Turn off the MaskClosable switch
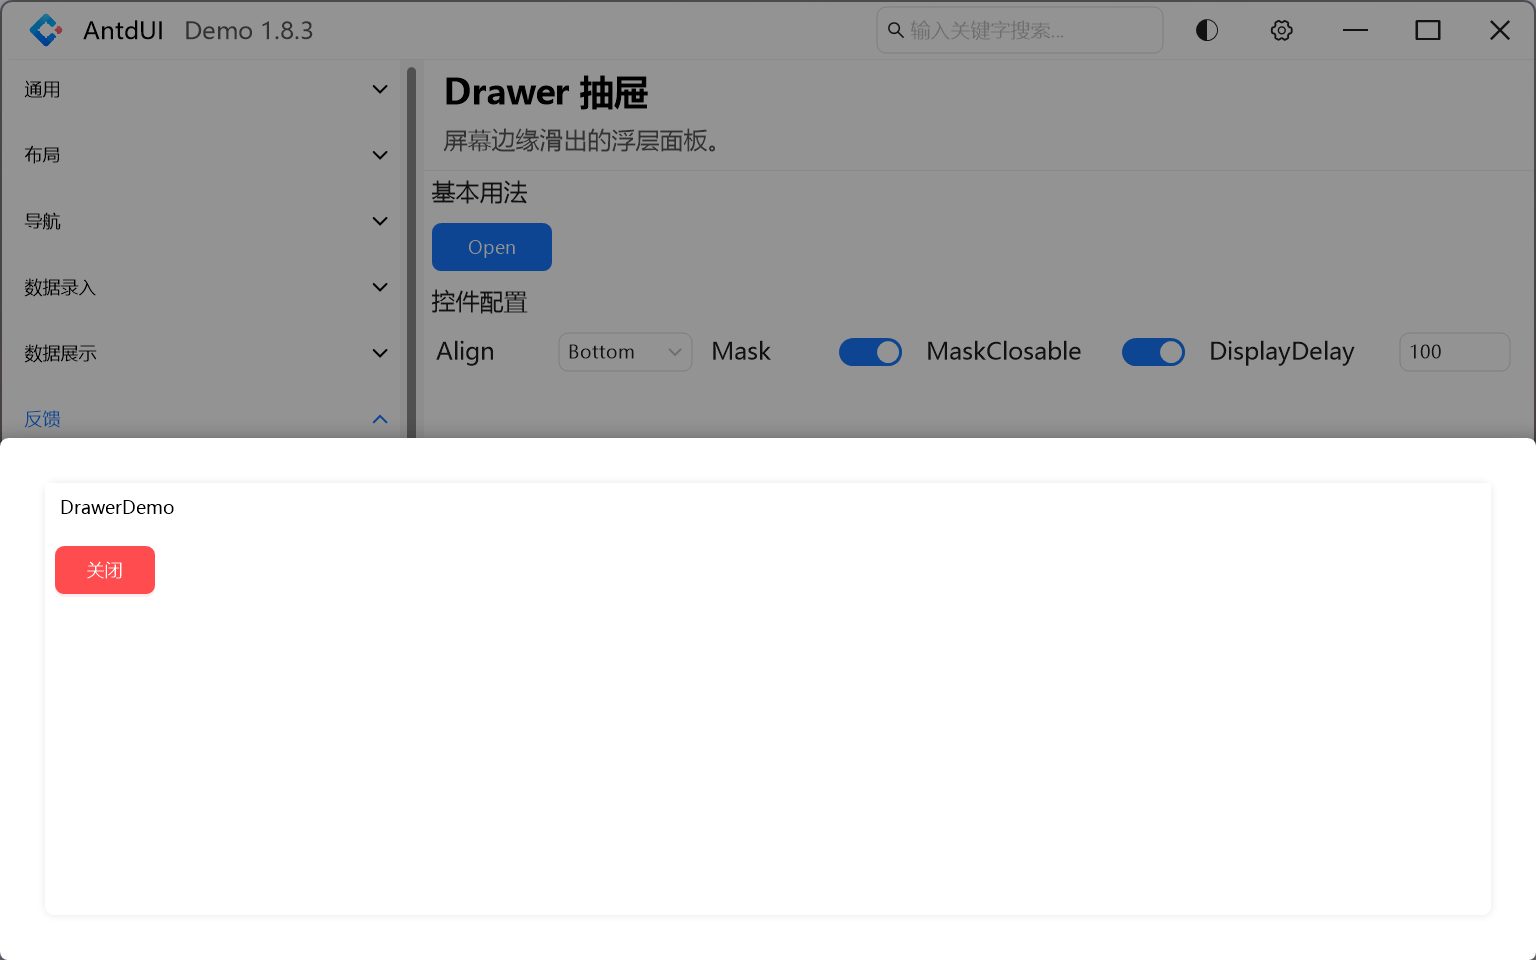Viewport: 1536px width, 960px height. click(1153, 352)
